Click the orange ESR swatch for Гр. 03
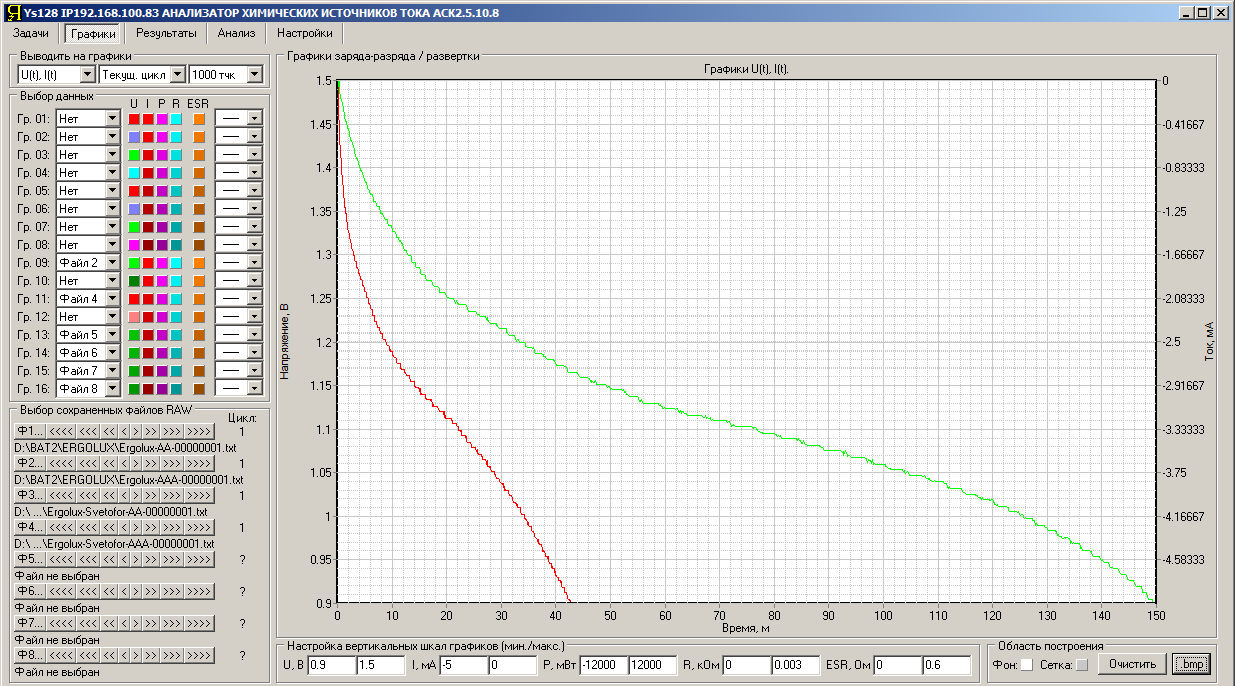Viewport: 1235px width, 686px height. point(199,155)
